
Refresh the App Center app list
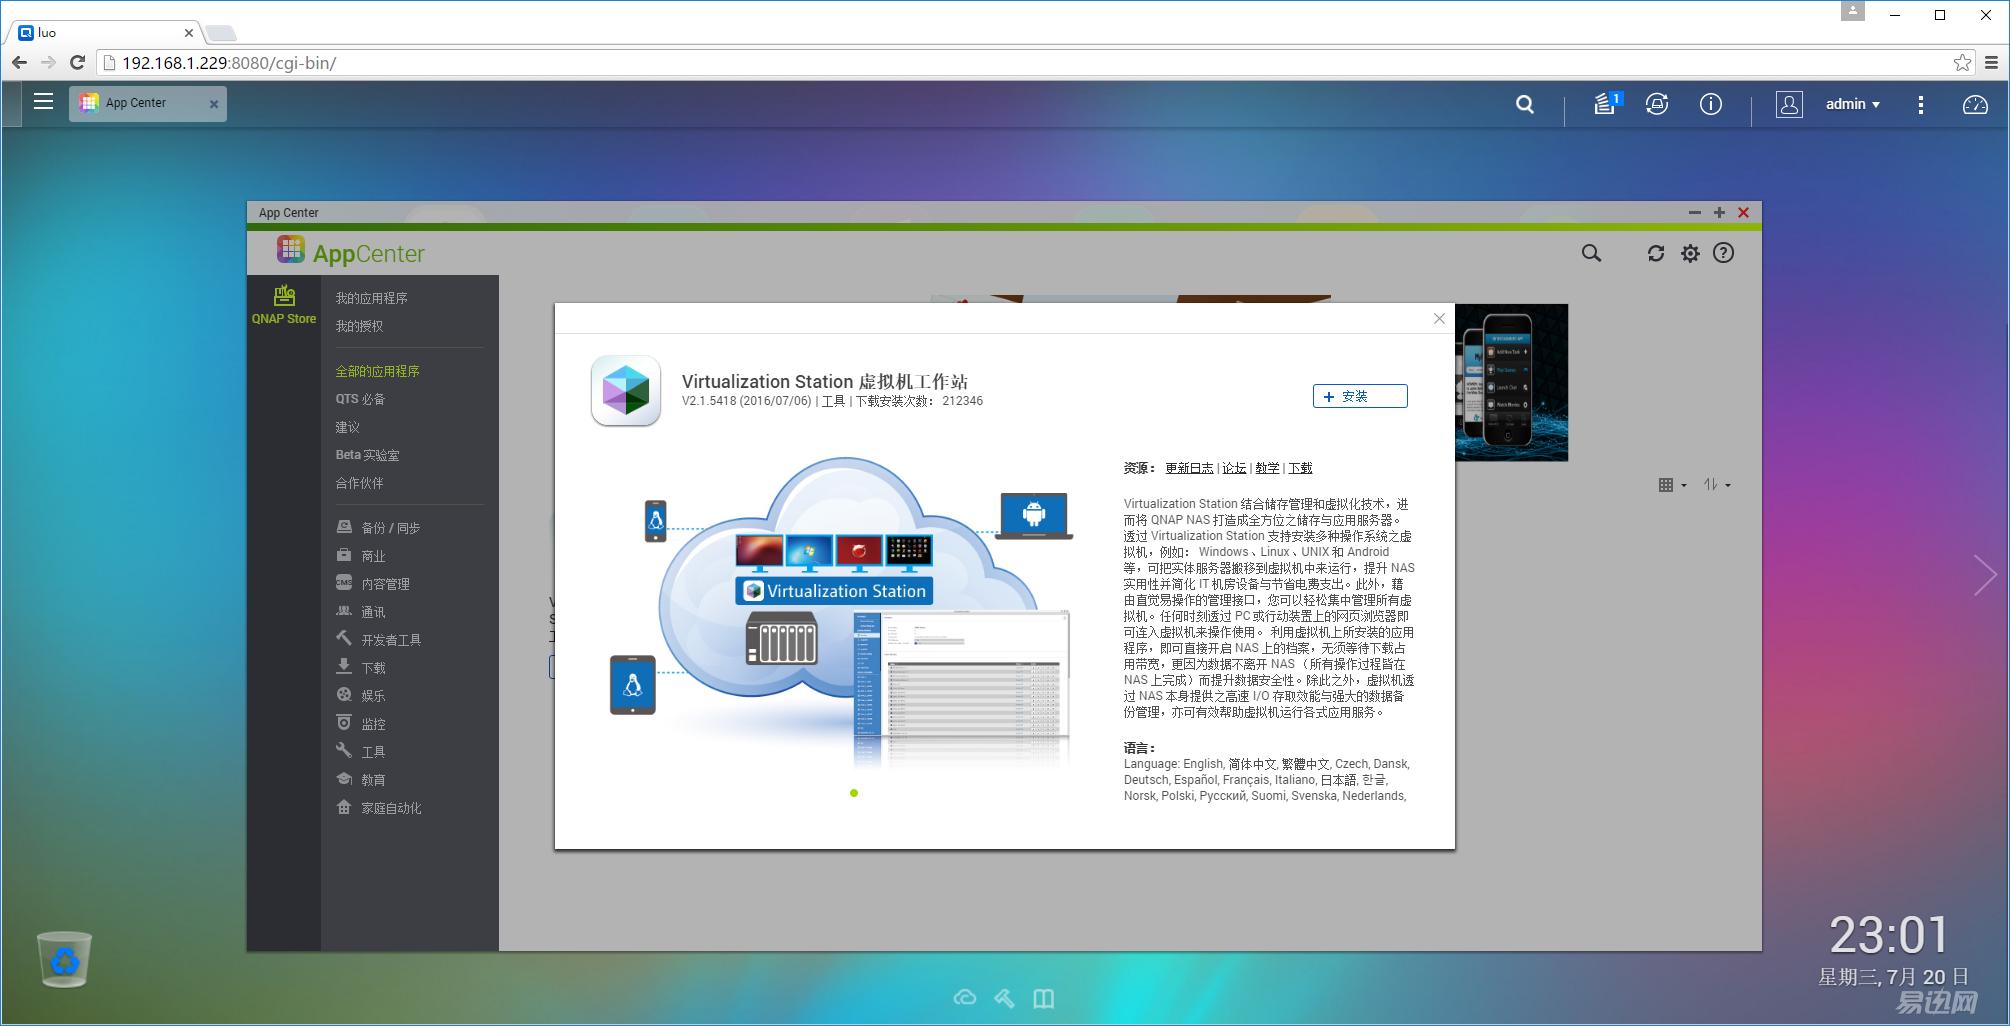(x=1656, y=253)
